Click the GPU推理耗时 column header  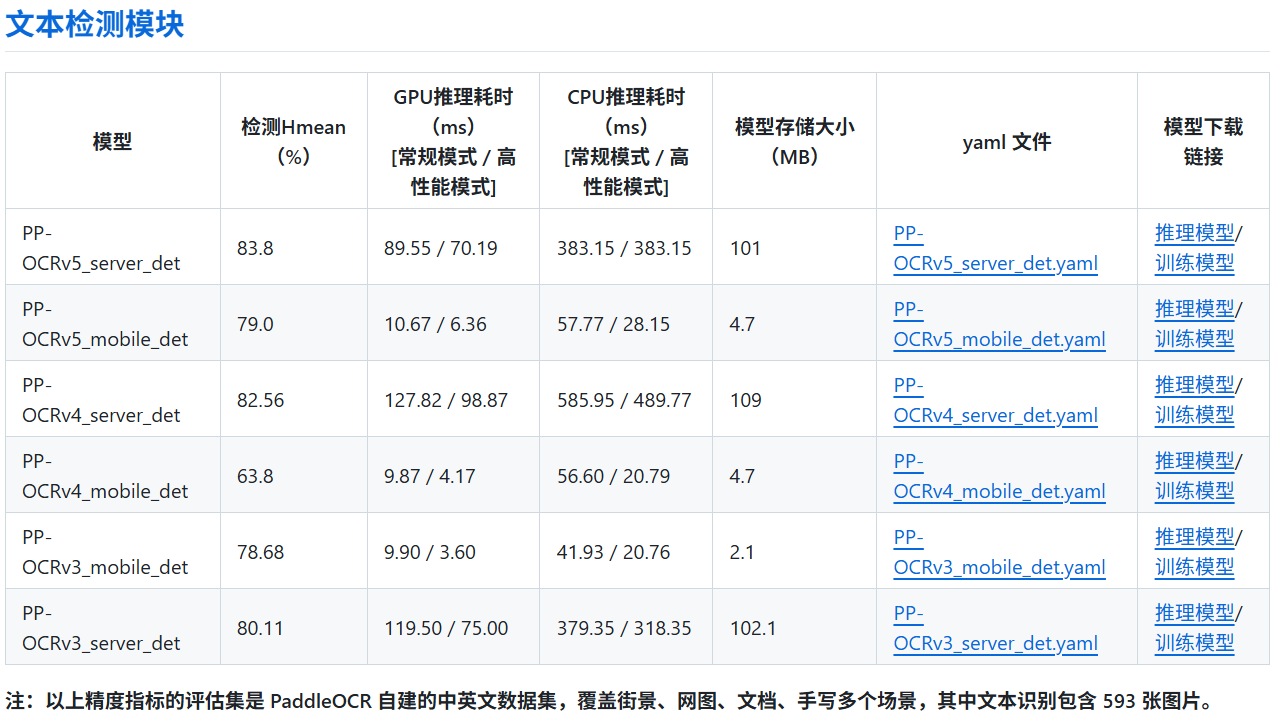[453, 142]
